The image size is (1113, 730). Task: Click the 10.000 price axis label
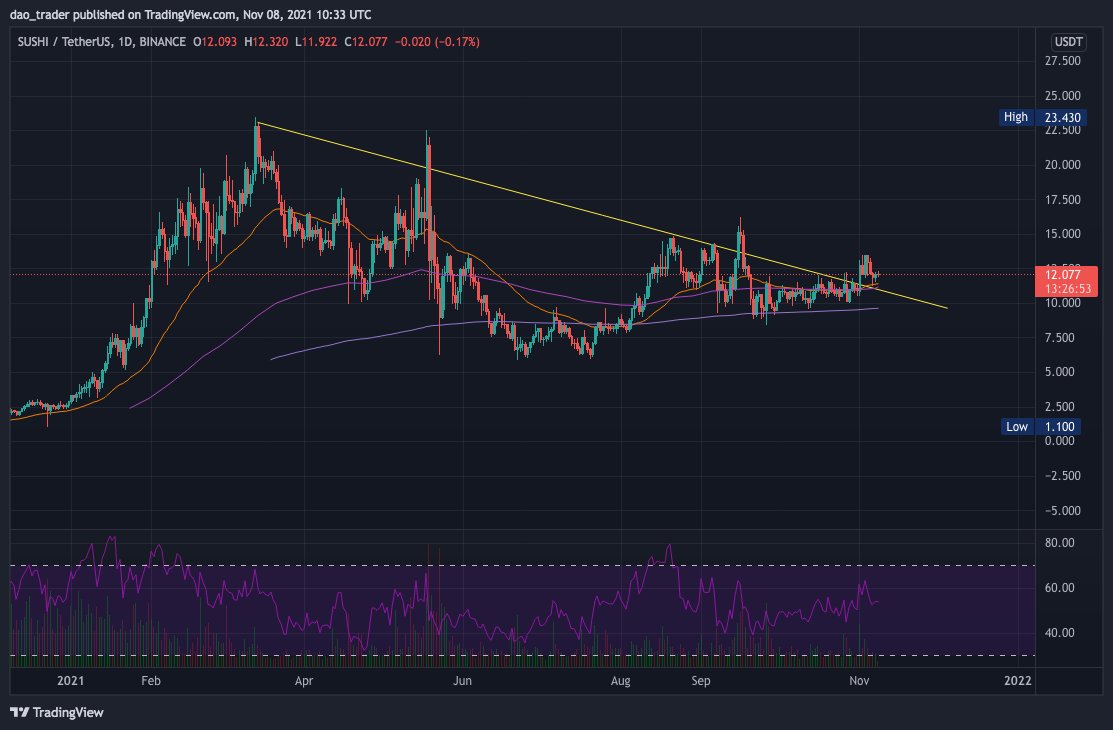pos(1063,303)
